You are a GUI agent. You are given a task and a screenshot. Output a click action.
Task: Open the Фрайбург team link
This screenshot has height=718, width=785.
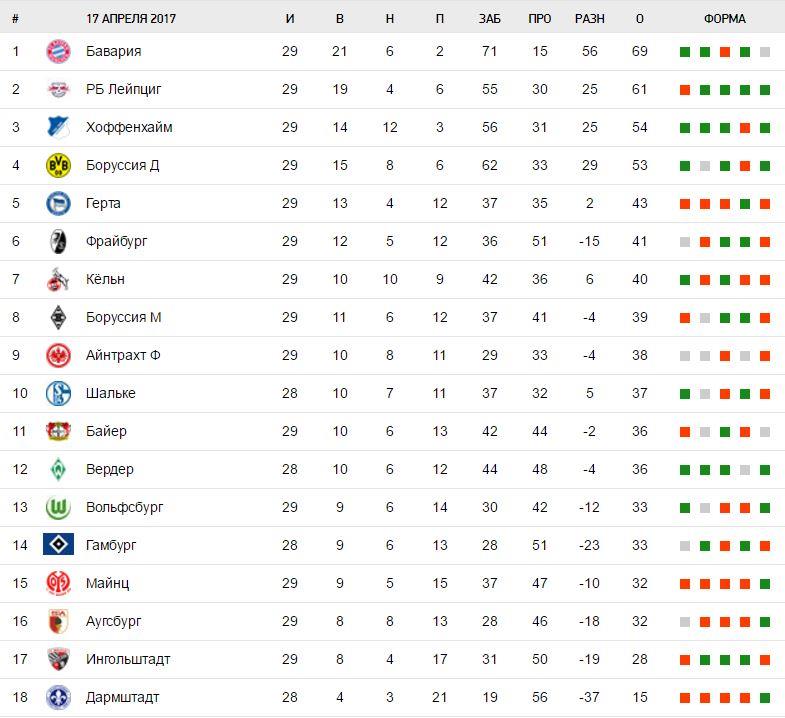pos(118,241)
